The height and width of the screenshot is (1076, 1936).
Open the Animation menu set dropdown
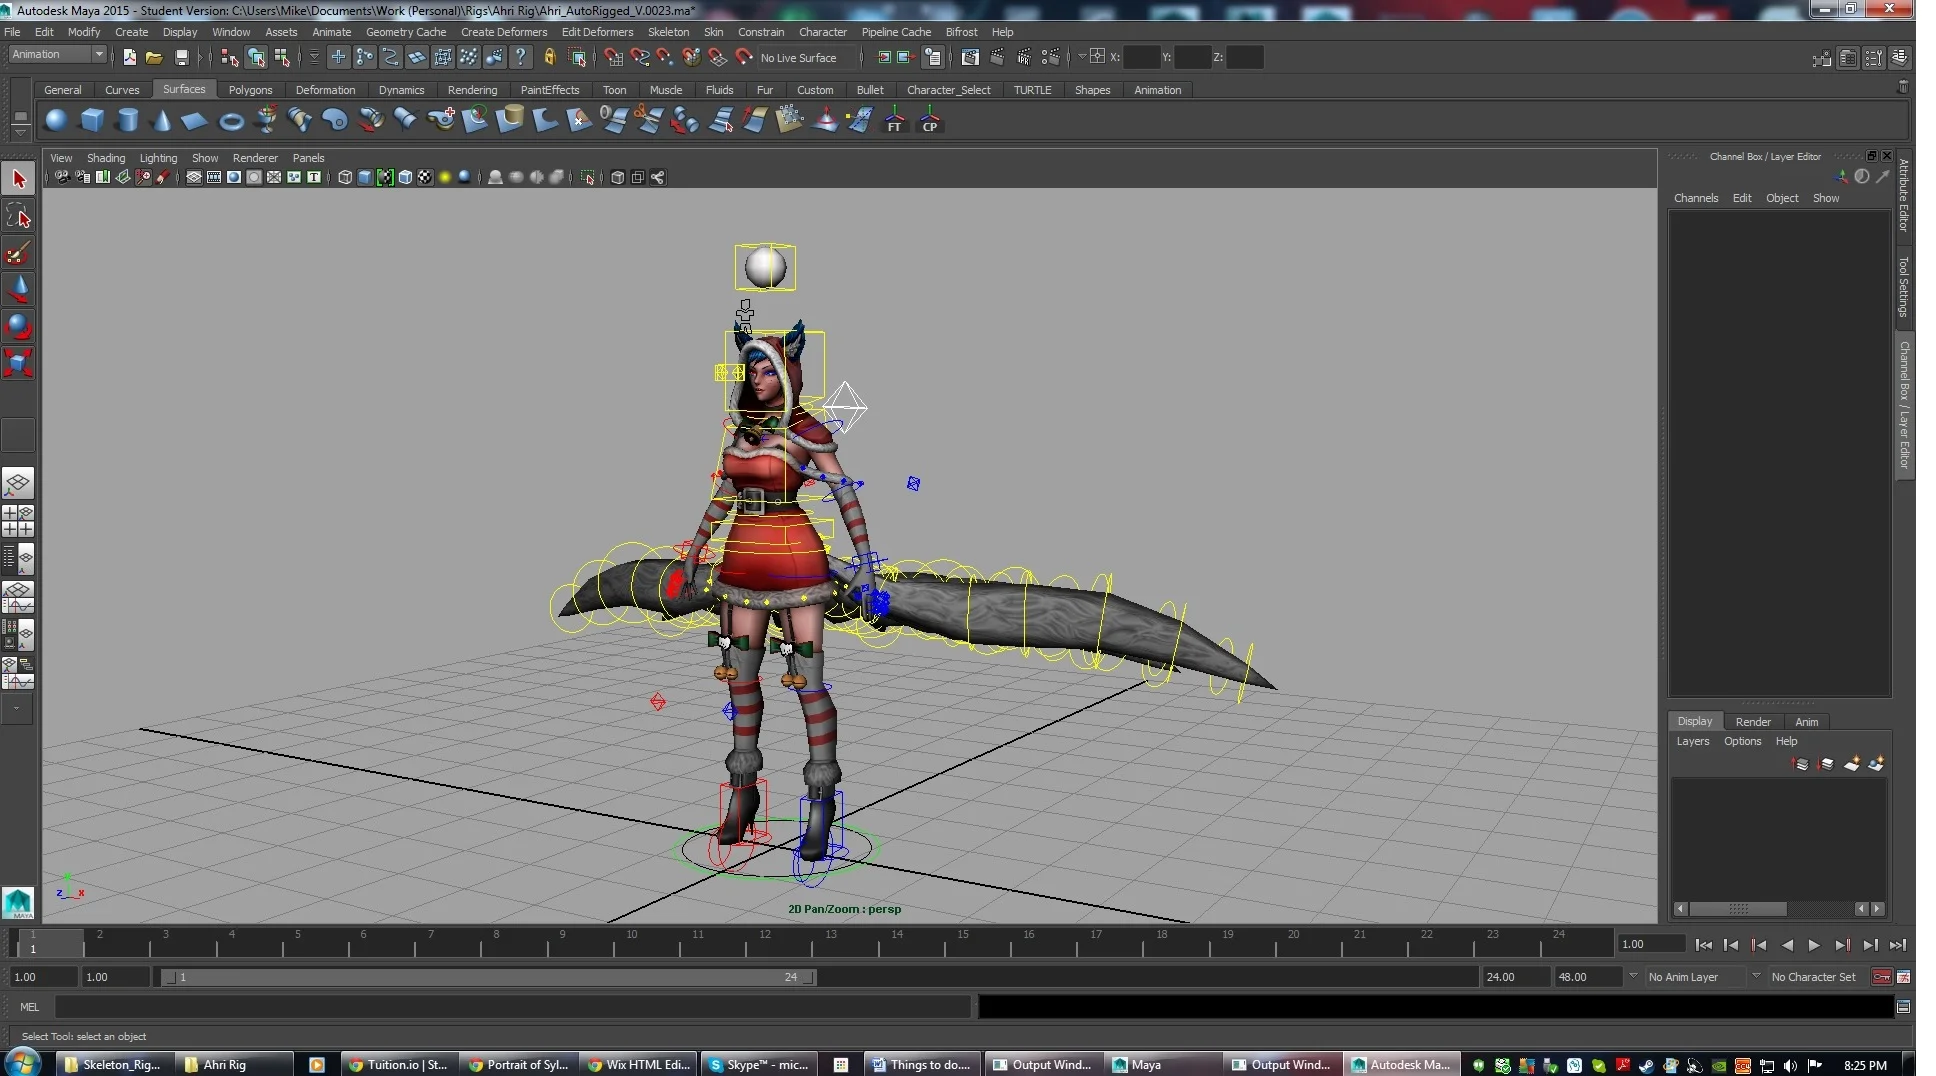(58, 55)
